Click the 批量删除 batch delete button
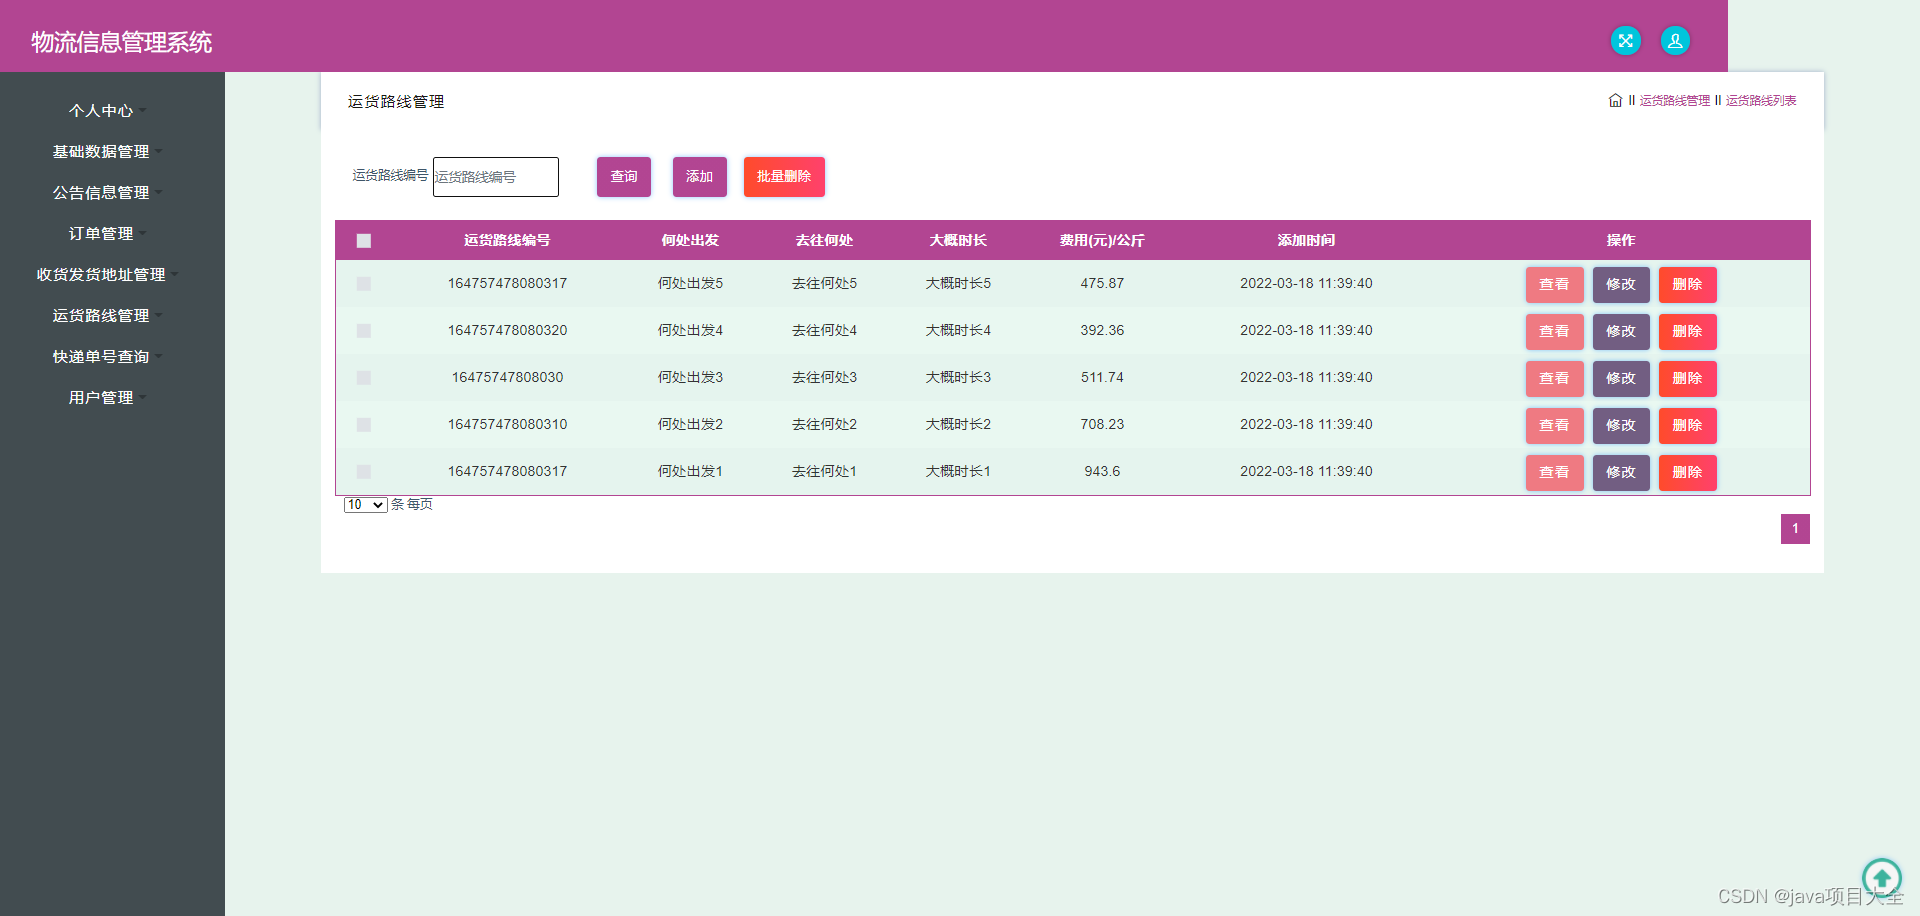This screenshot has height=916, width=1920. click(784, 177)
